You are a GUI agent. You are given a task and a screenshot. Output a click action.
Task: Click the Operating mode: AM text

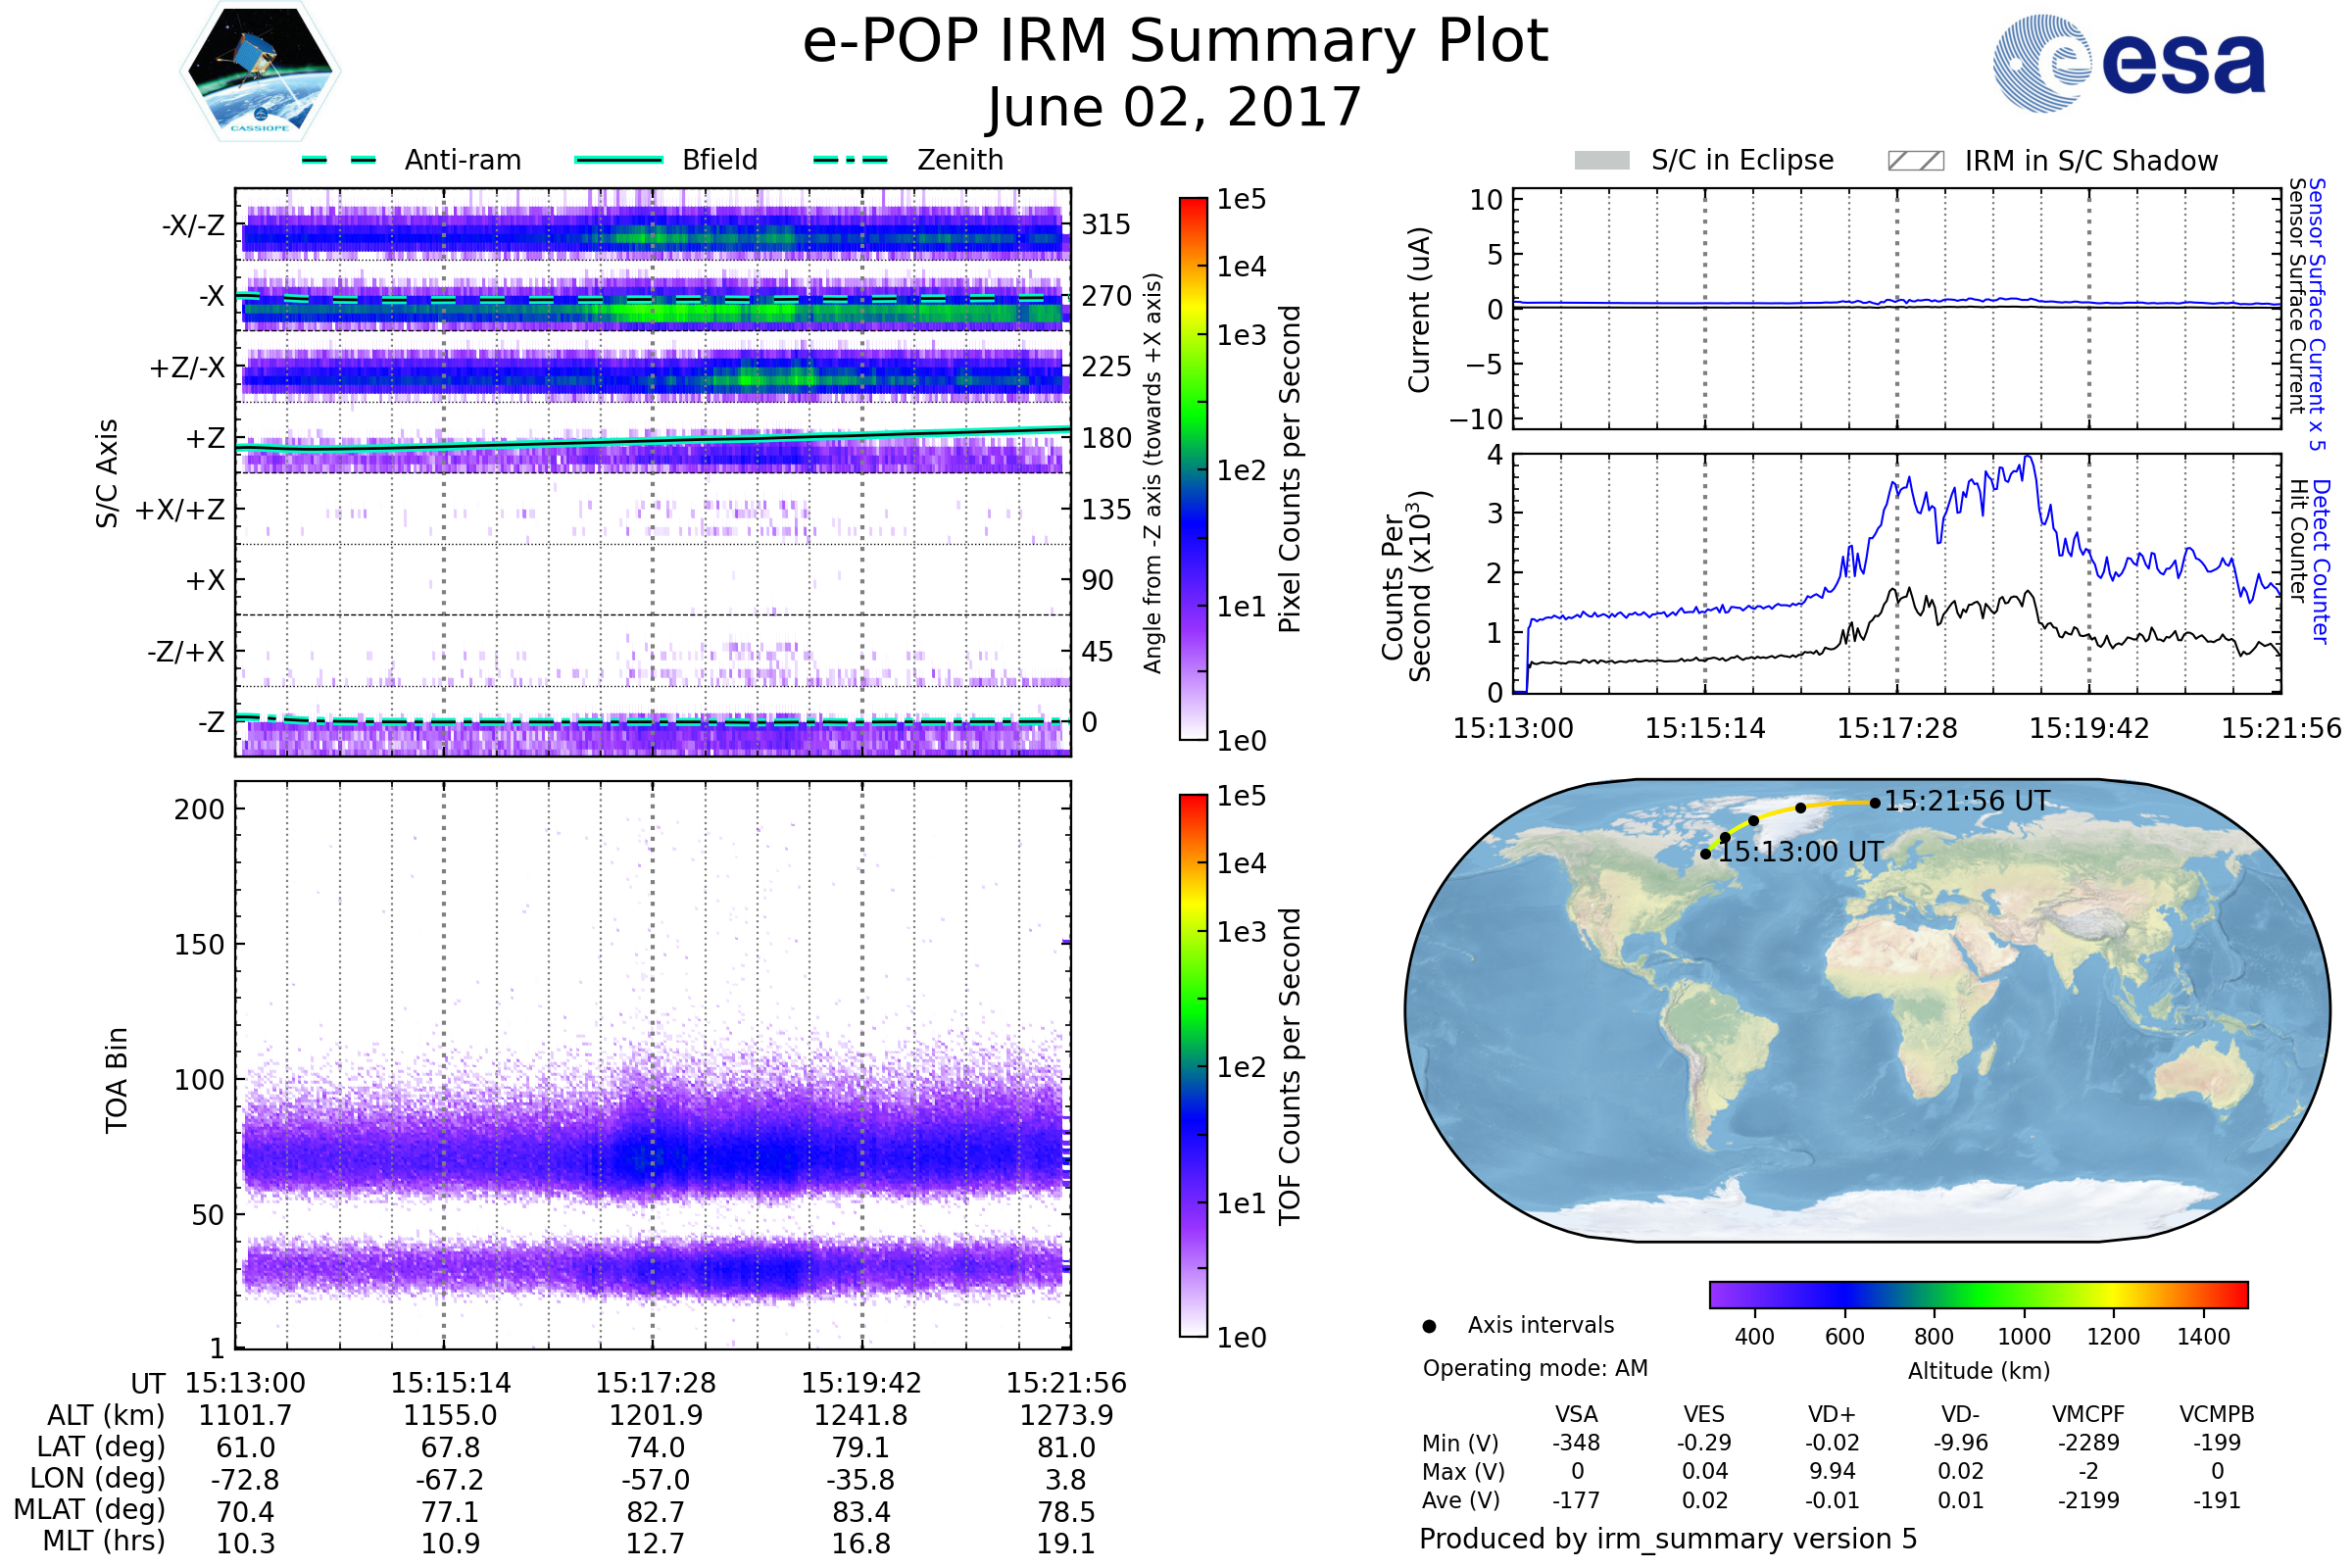coord(1535,1368)
